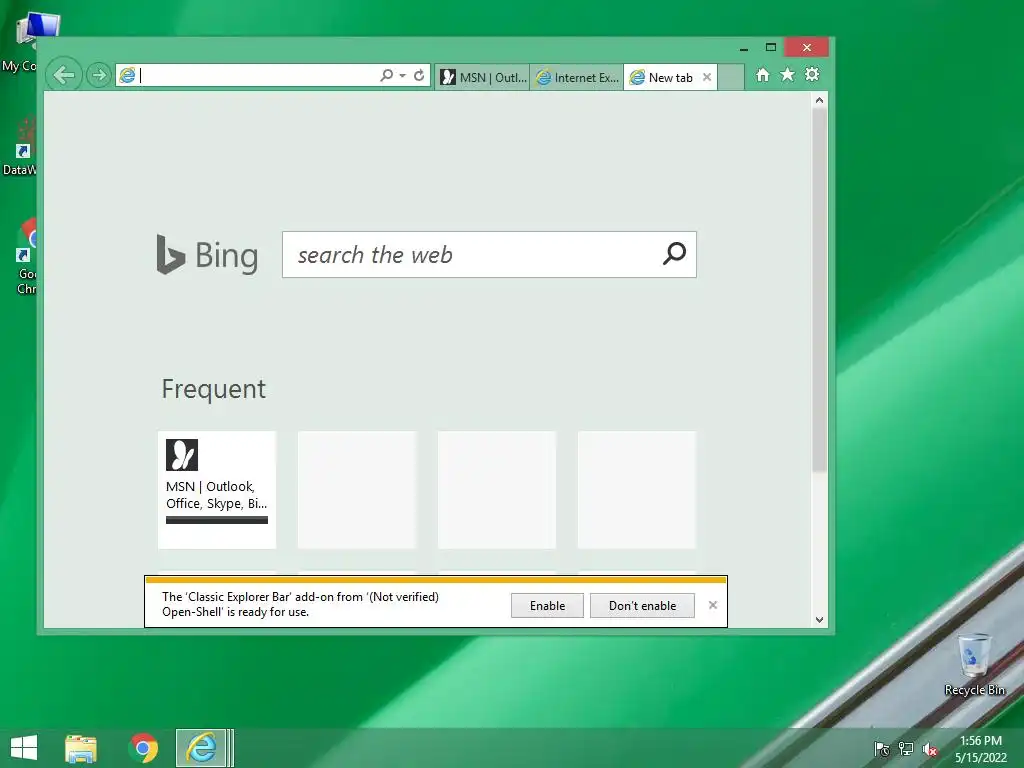Click the scrollbar up arrow

pyautogui.click(x=820, y=101)
